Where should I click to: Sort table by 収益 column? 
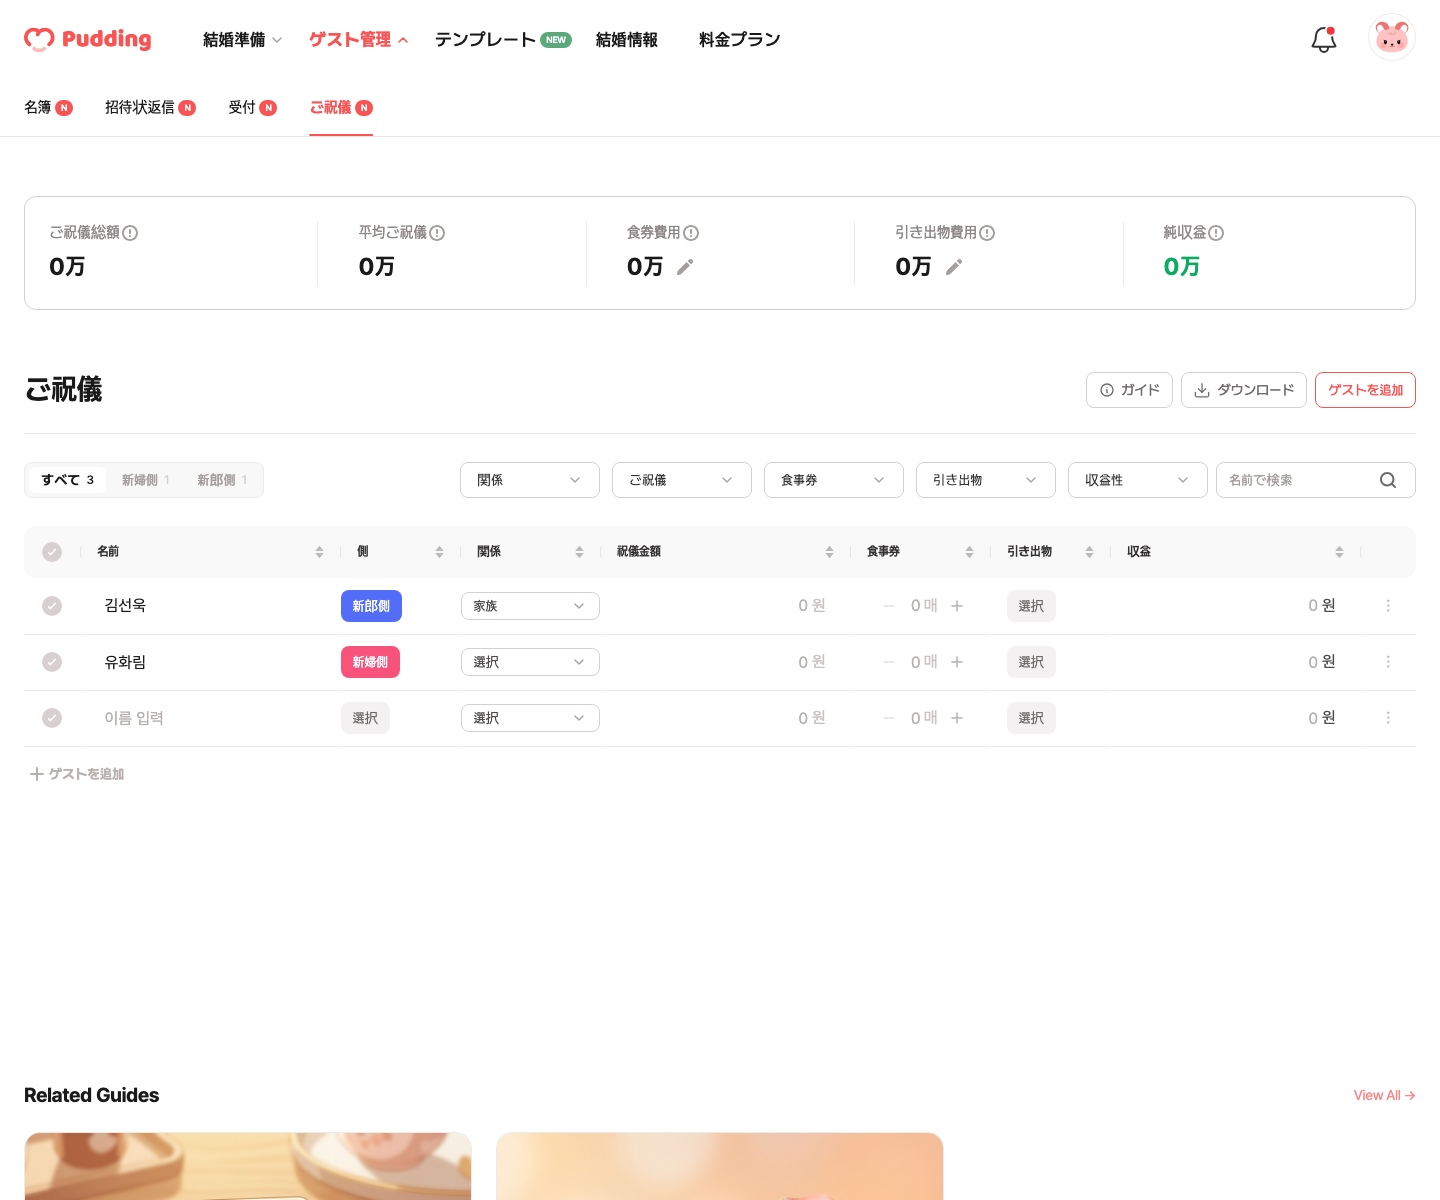coord(1339,552)
